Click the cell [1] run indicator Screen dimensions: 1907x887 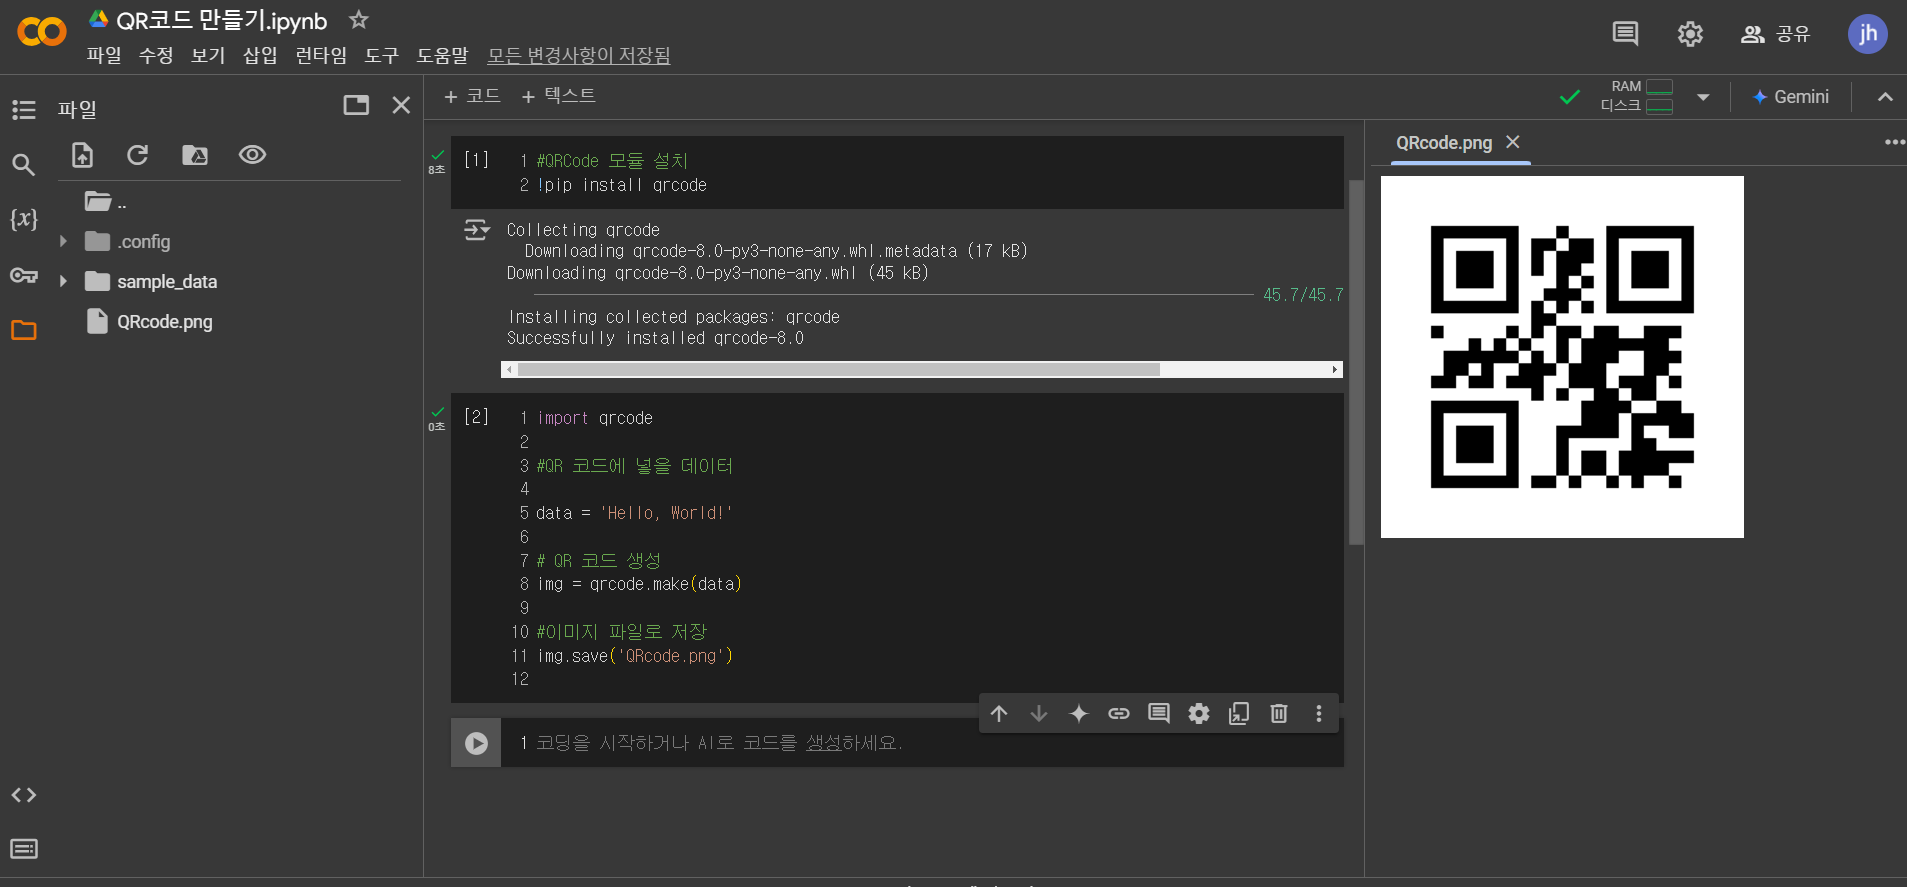[476, 160]
